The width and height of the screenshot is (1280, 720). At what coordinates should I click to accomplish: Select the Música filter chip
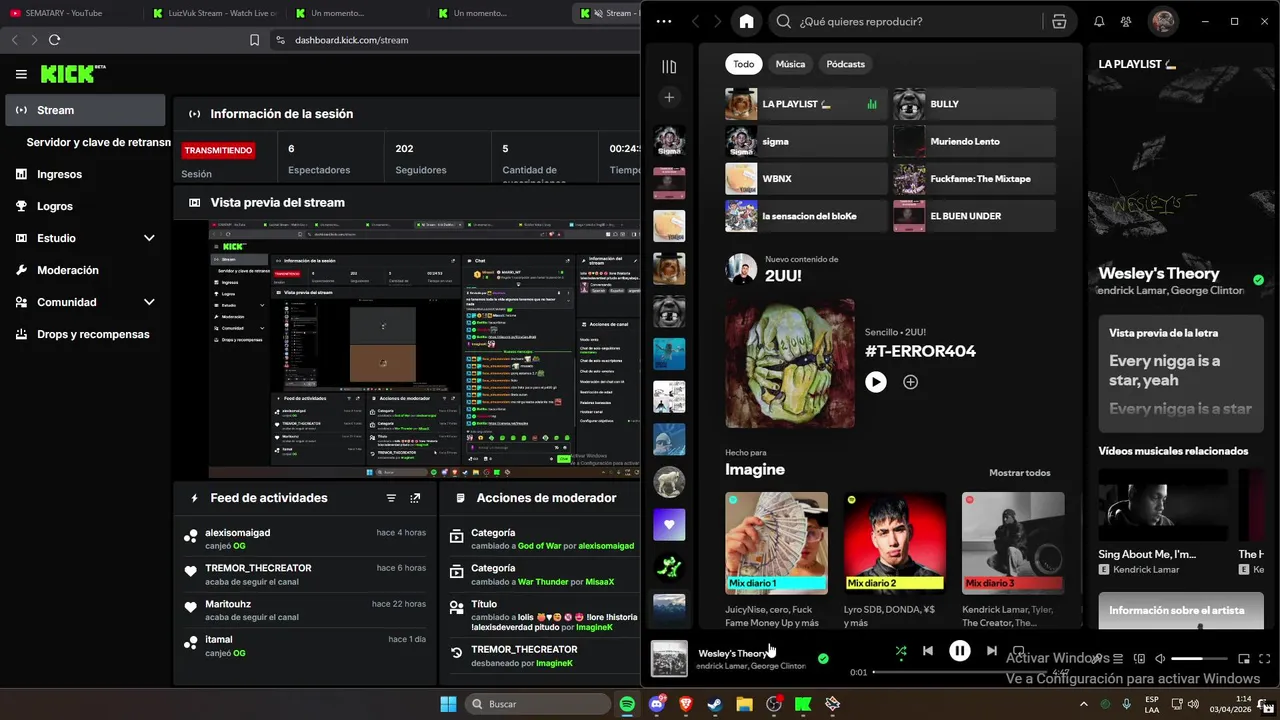click(790, 64)
